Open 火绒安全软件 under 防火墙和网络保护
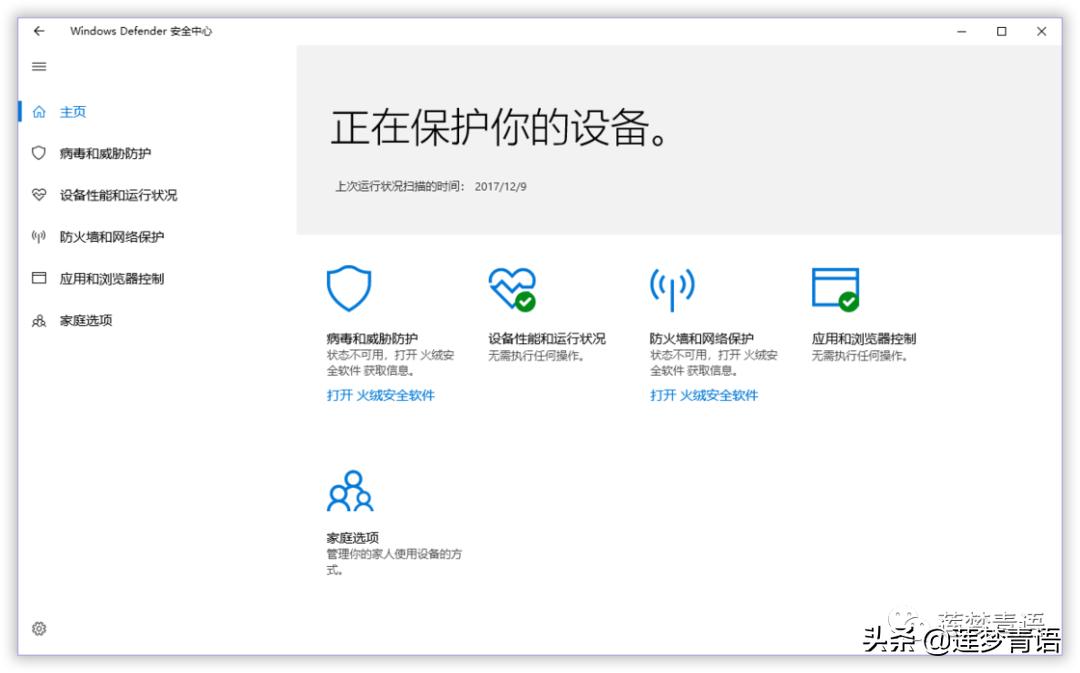Viewport: 1080px width, 673px height. (703, 395)
